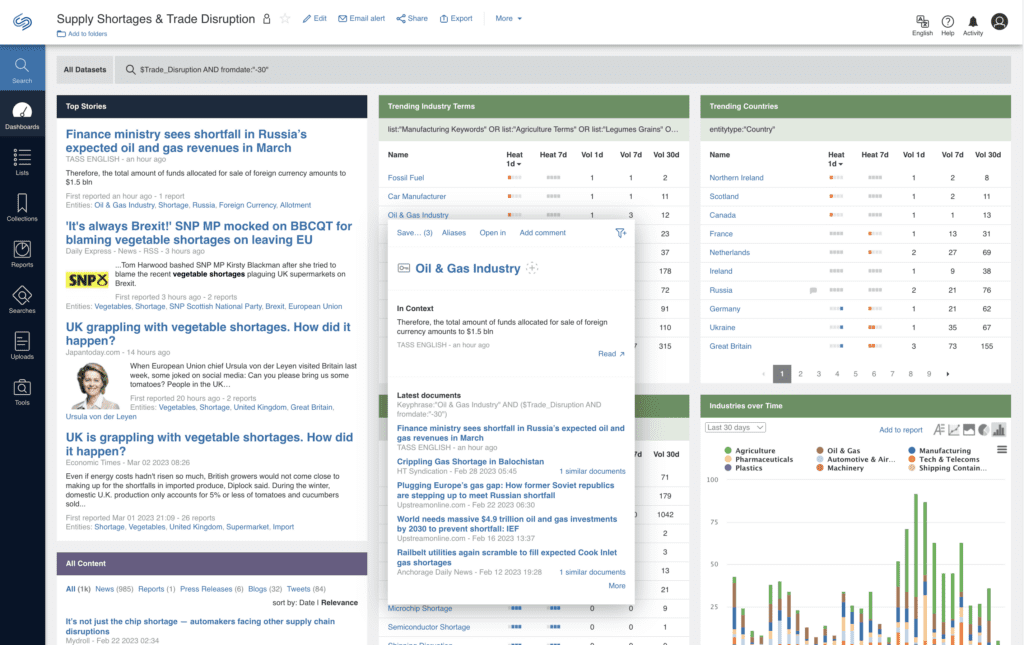Click the lock icon beside the dashboard title
The height and width of the screenshot is (645, 1024).
point(266,19)
